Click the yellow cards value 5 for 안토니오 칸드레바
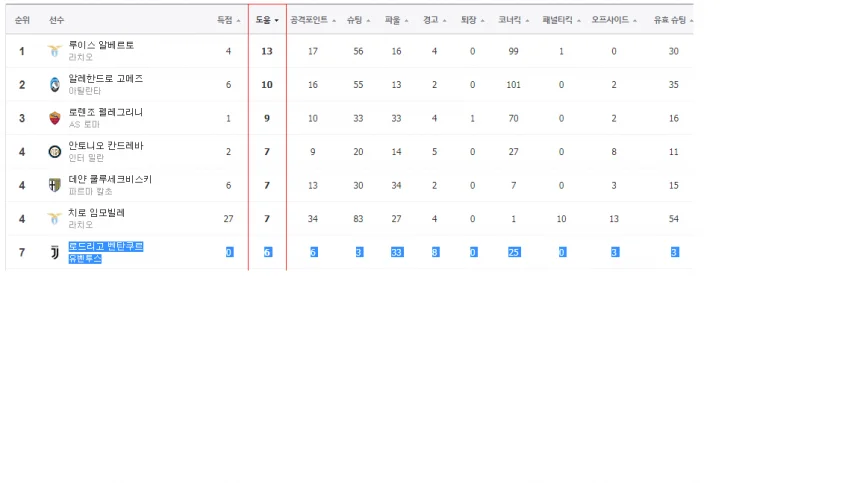 (x=434, y=151)
